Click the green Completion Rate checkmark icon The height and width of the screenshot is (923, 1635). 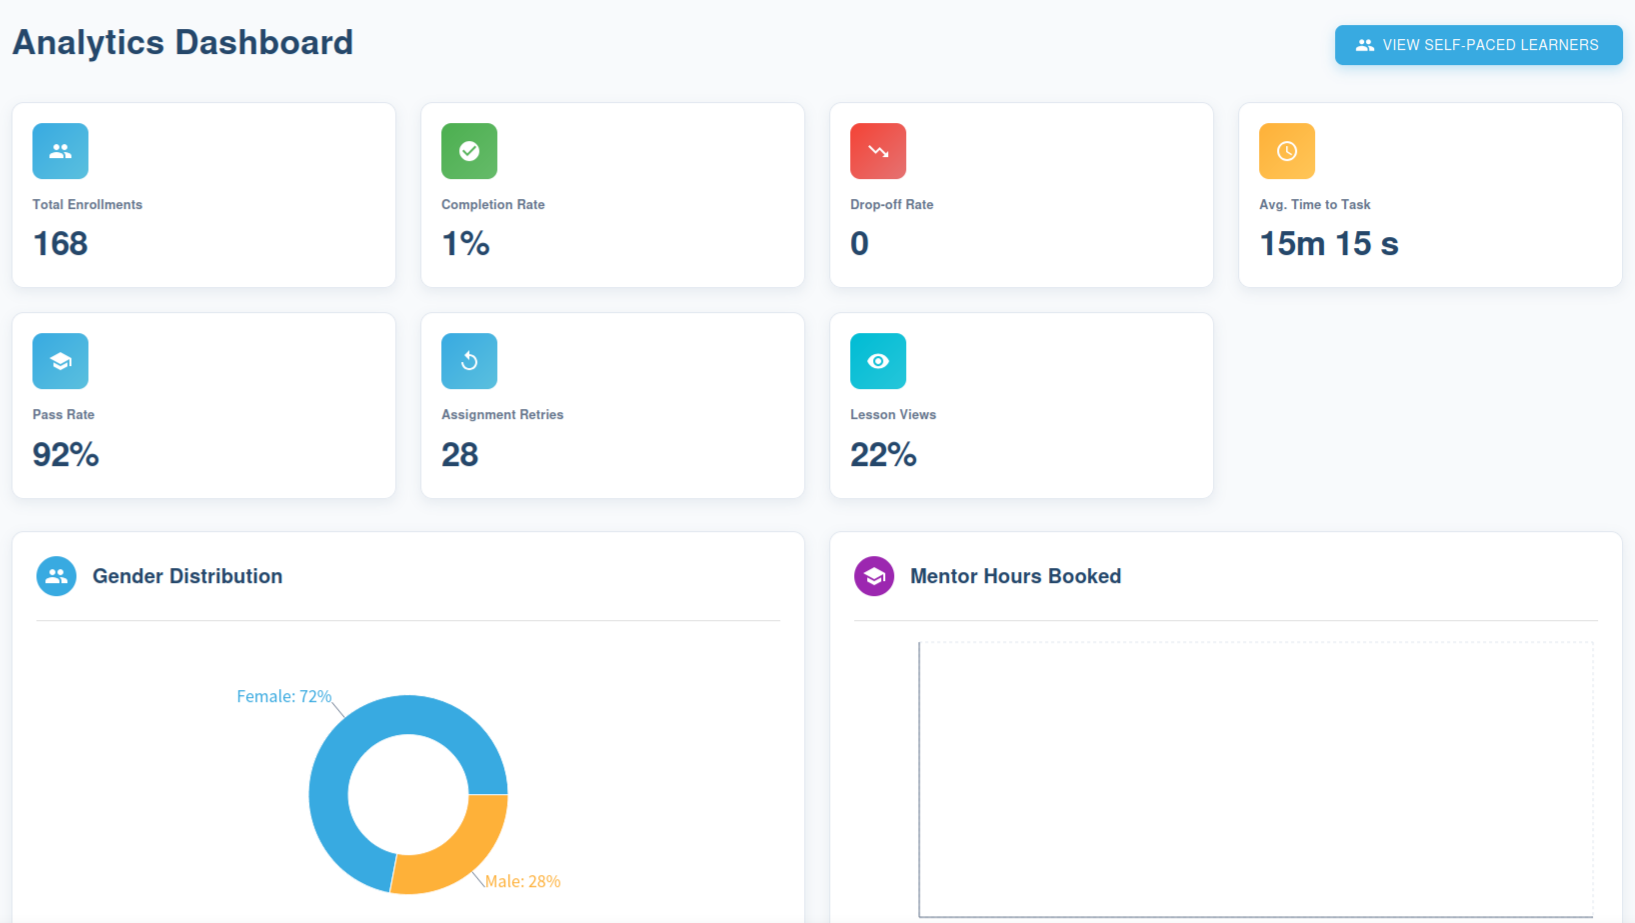[x=469, y=151]
